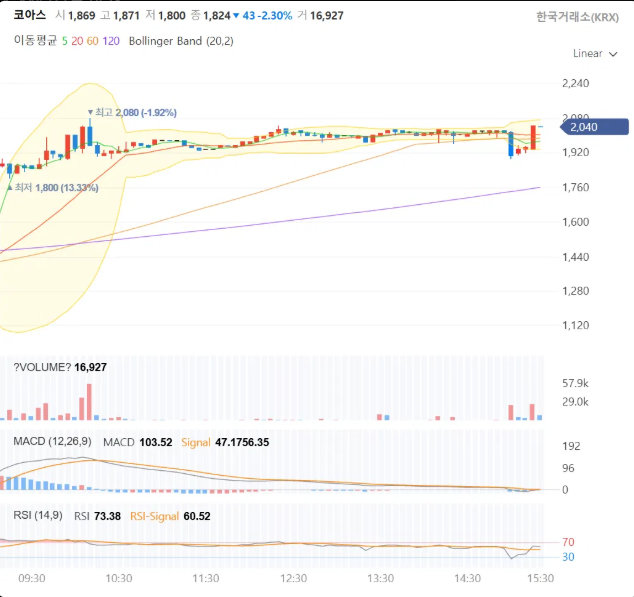This screenshot has width=634, height=597.
Task: Click the 14:30 time axis label
Action: pyautogui.click(x=467, y=578)
